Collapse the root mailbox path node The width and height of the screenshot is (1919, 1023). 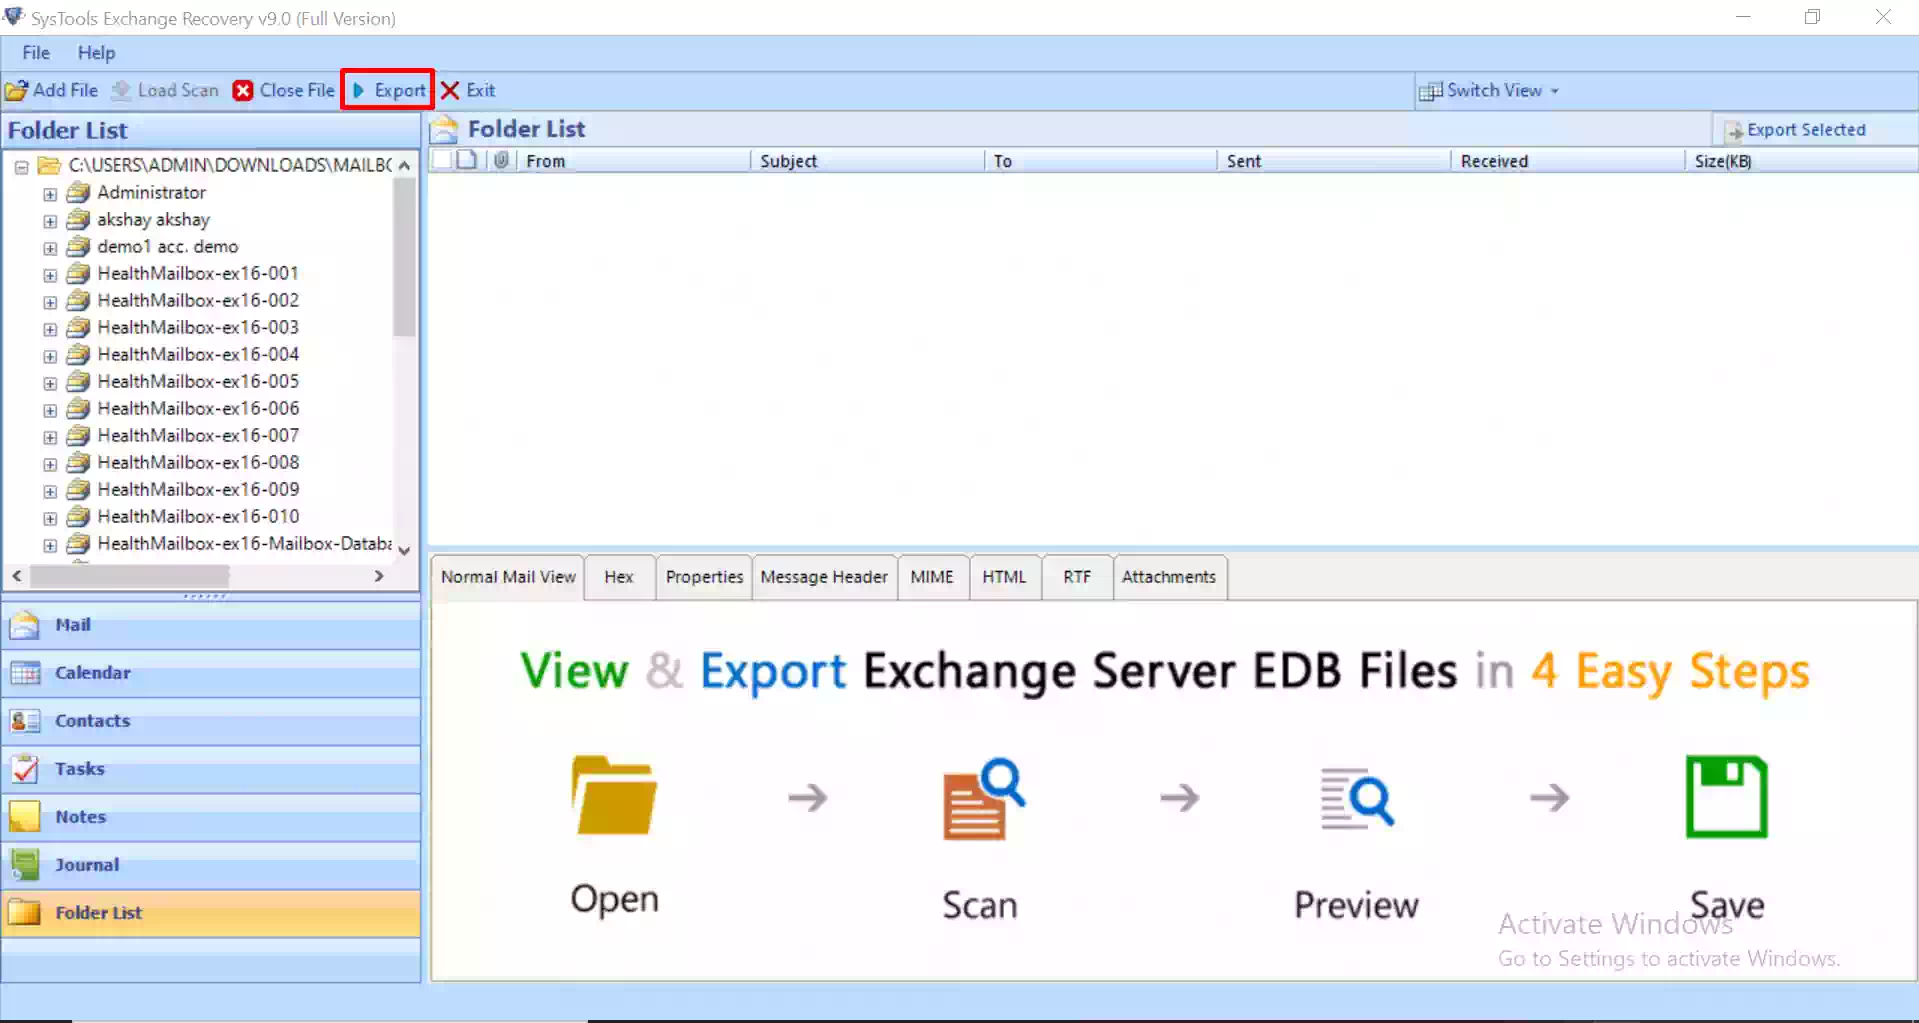(21, 167)
